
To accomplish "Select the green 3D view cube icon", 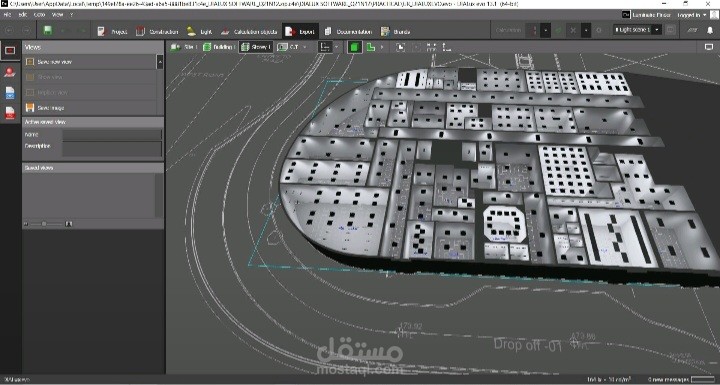I will (x=354, y=47).
